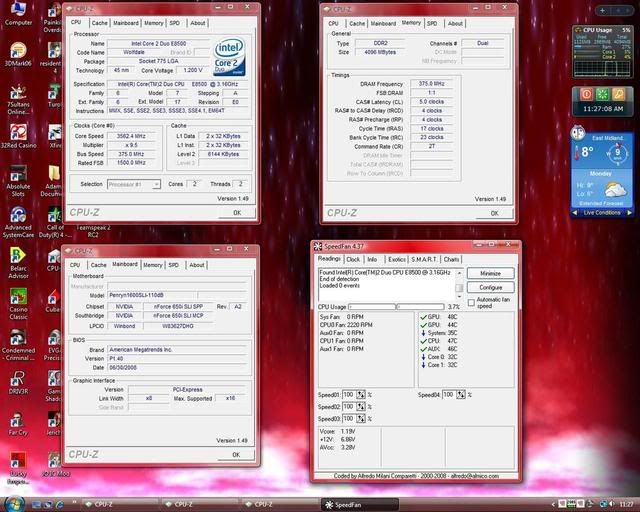Viewport: 640px width, 512px height.
Task: Adjust the Speed01 spinner arrows
Action: pyautogui.click(x=361, y=395)
